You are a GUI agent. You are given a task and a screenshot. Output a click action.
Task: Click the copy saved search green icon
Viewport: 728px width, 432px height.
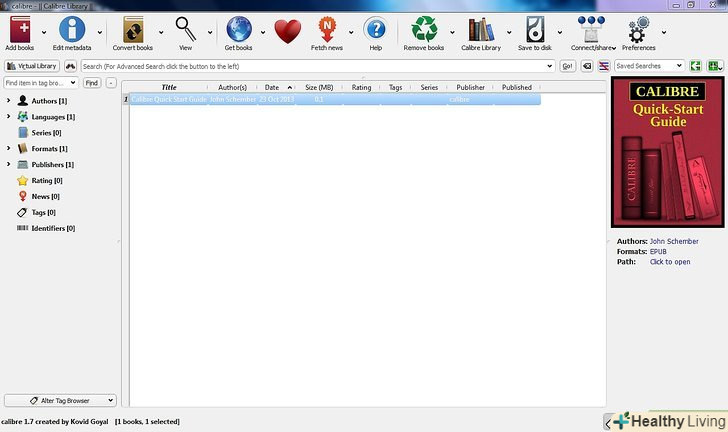click(x=695, y=66)
